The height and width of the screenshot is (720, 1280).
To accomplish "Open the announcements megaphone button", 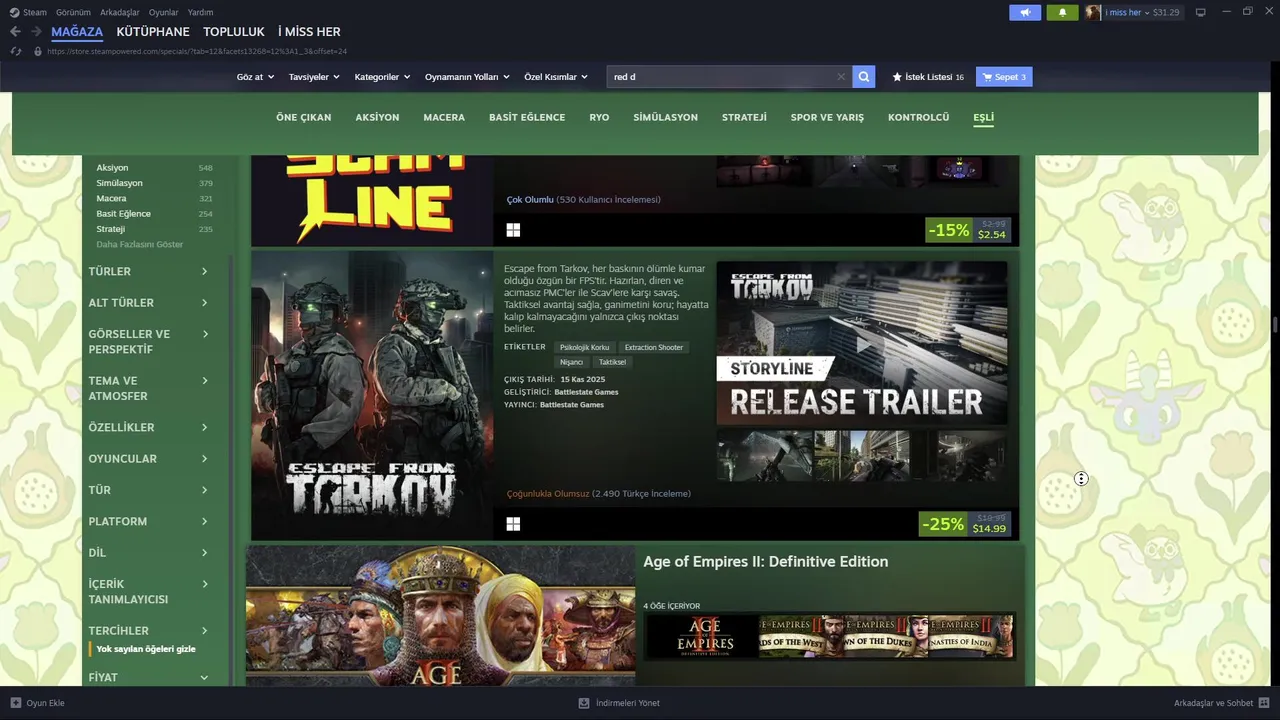I will [x=1025, y=12].
